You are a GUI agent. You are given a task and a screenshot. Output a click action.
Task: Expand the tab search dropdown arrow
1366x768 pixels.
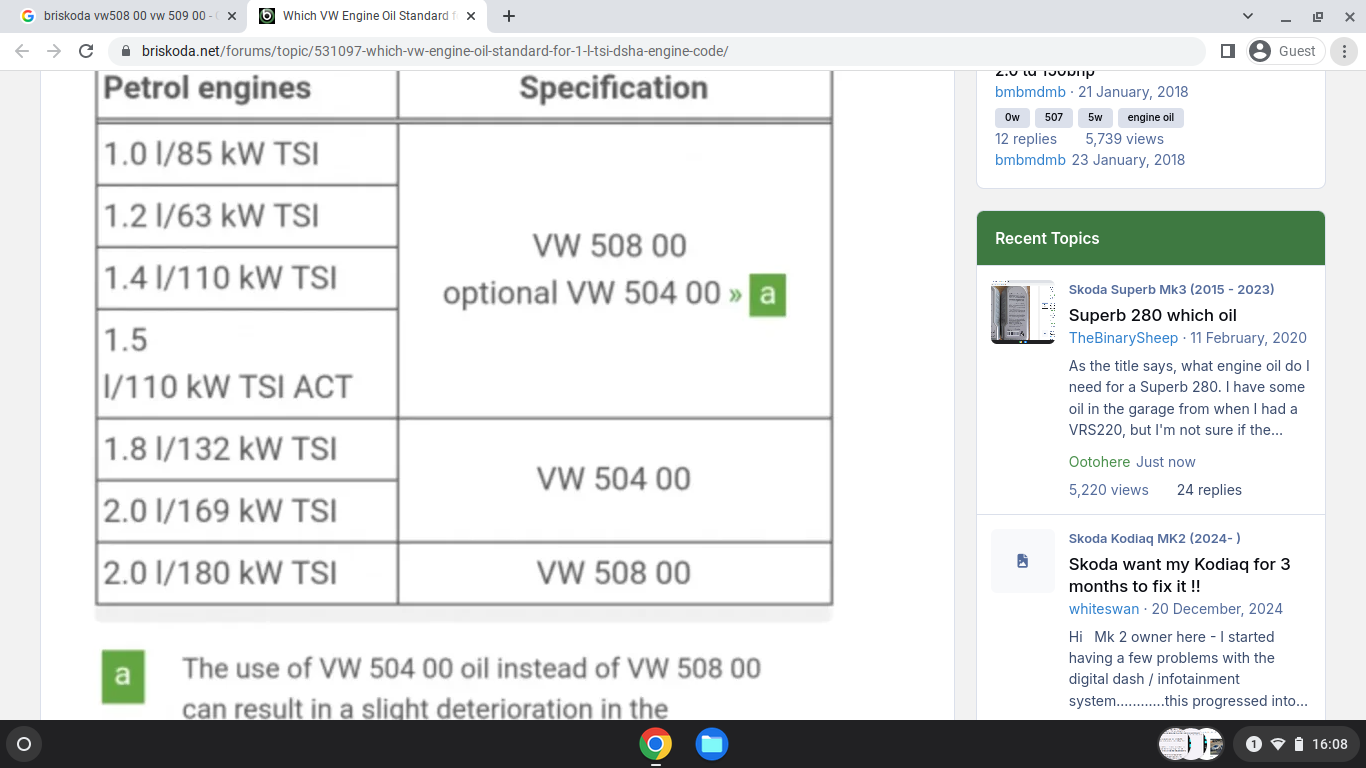(x=1248, y=16)
